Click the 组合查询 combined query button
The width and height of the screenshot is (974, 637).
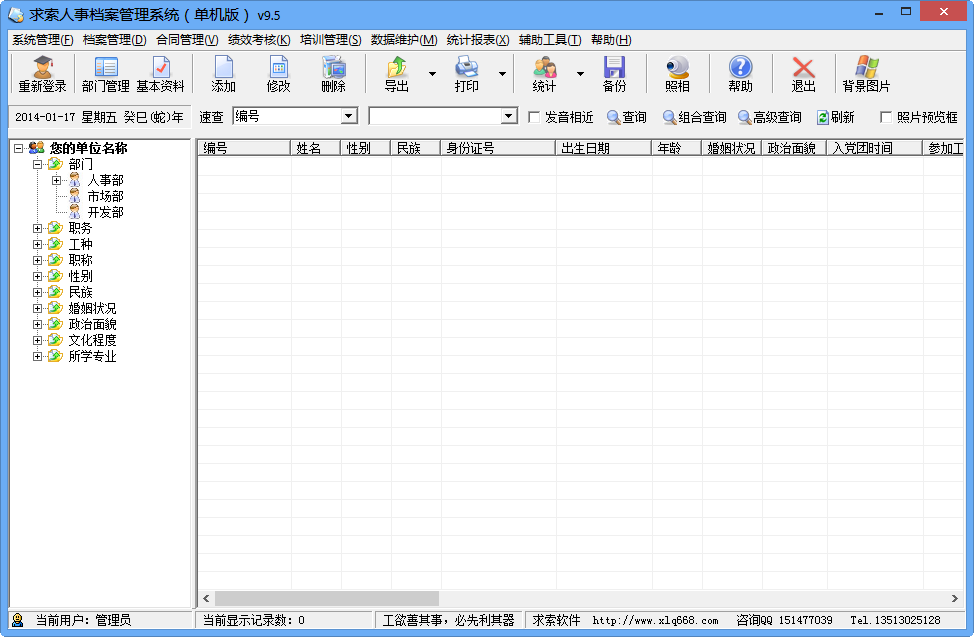pos(694,117)
